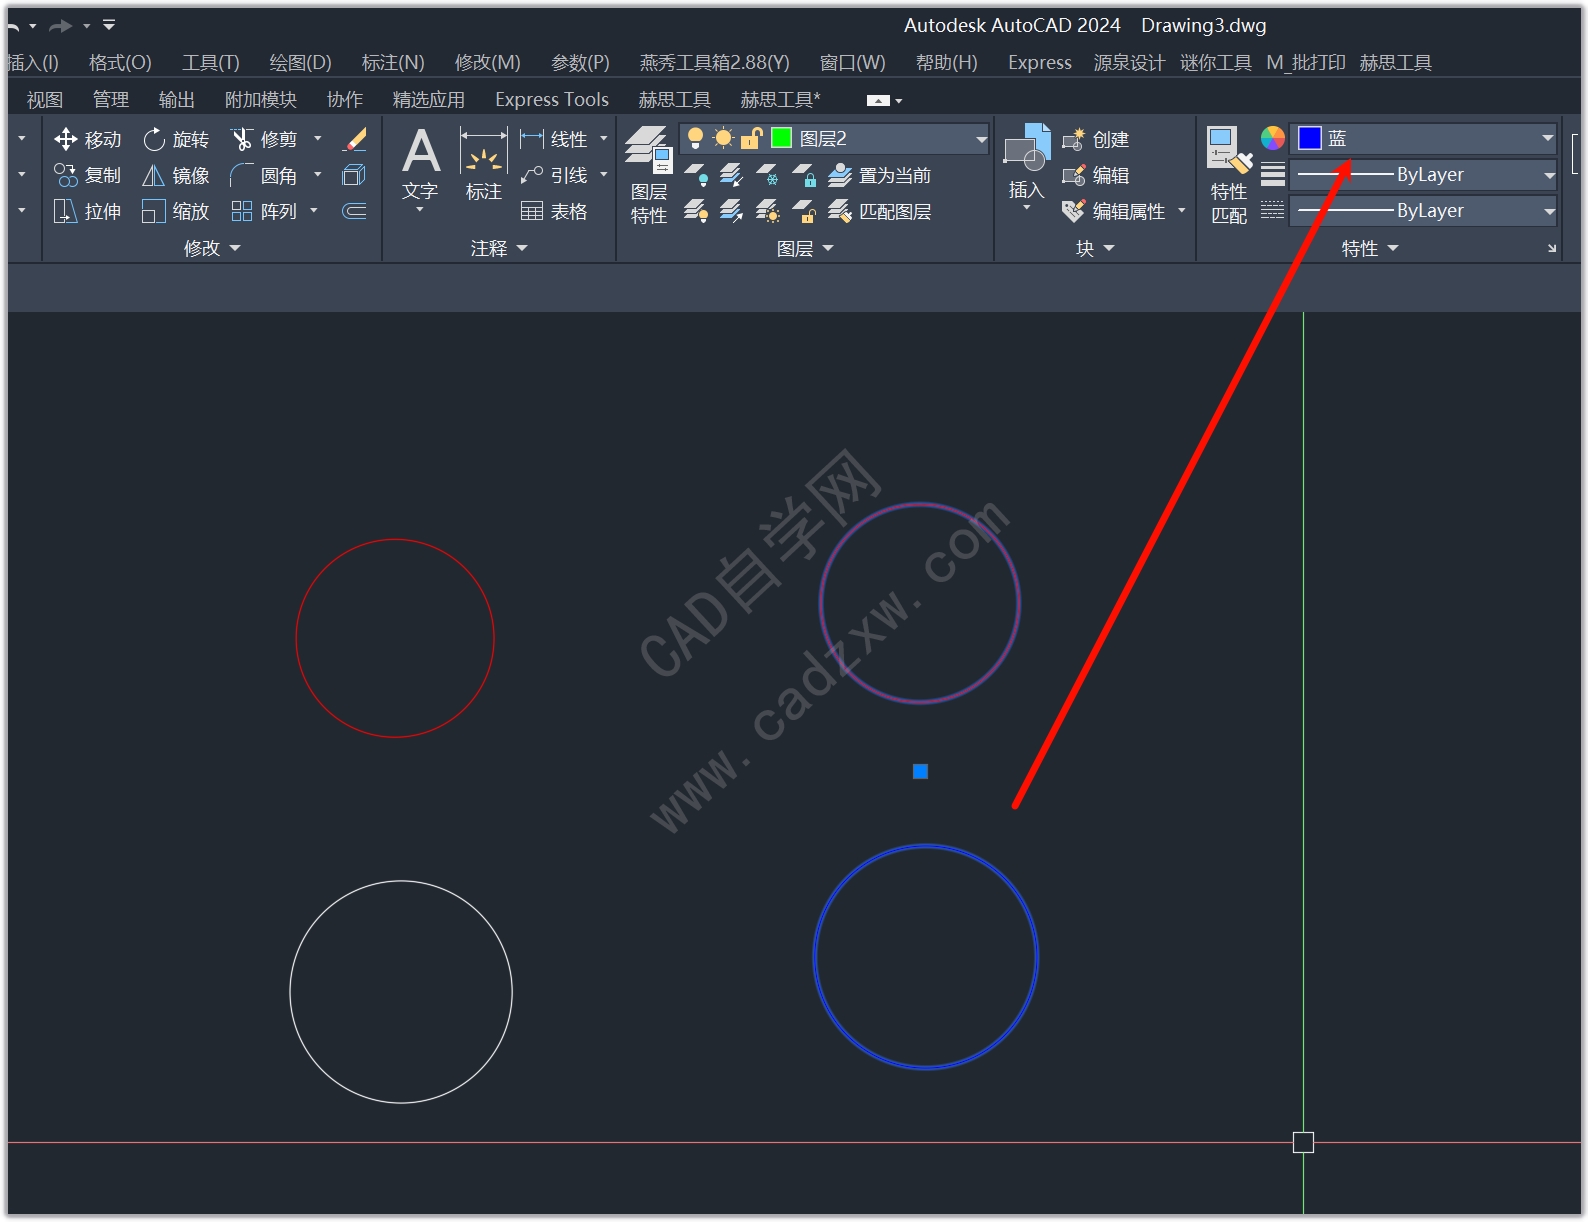Expand the Properties (特性) panel
Image resolution: width=1589 pixels, height=1222 pixels.
(1370, 248)
